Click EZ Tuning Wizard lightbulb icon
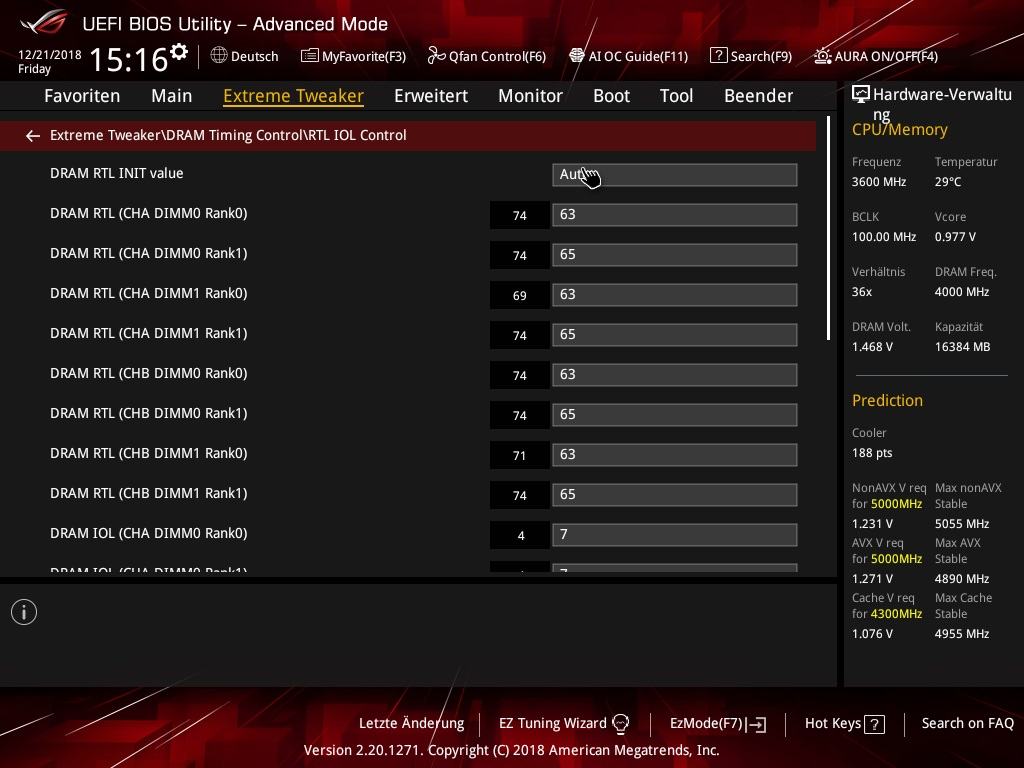This screenshot has width=1024, height=768. click(x=620, y=723)
